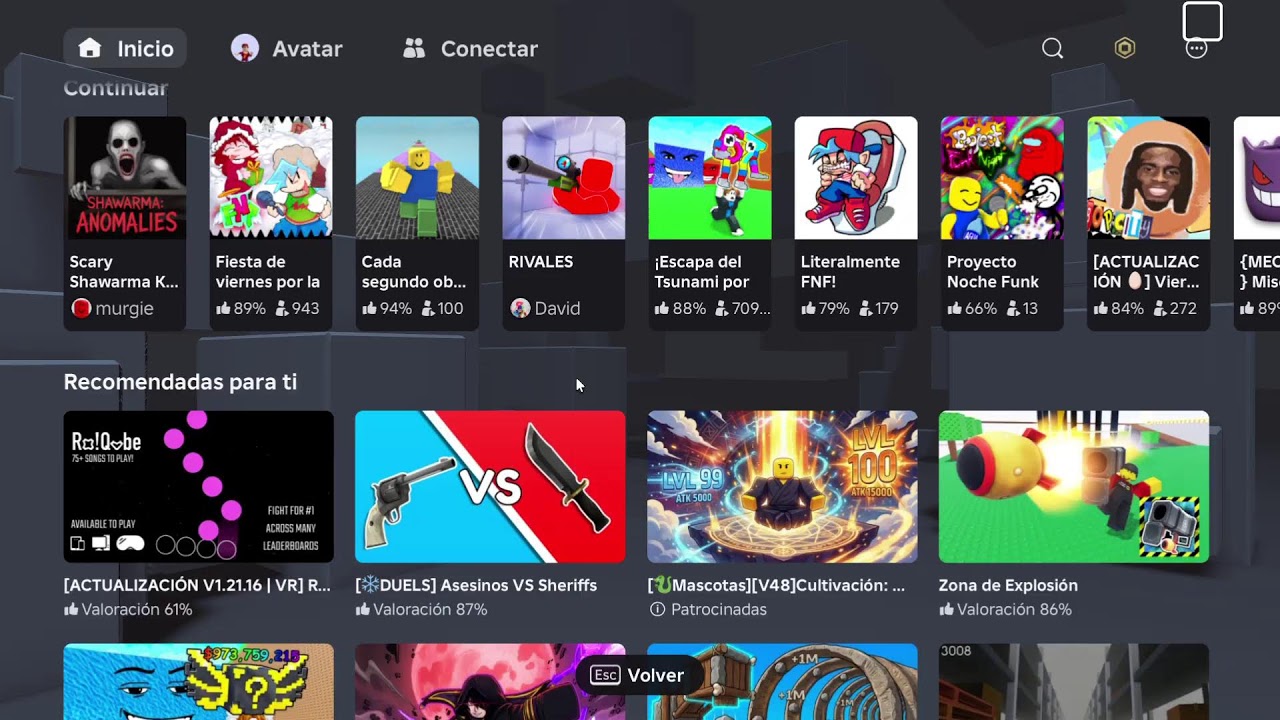Open Literalmente FNF! game thumbnail
Viewport: 1280px width, 720px height.
(856, 178)
